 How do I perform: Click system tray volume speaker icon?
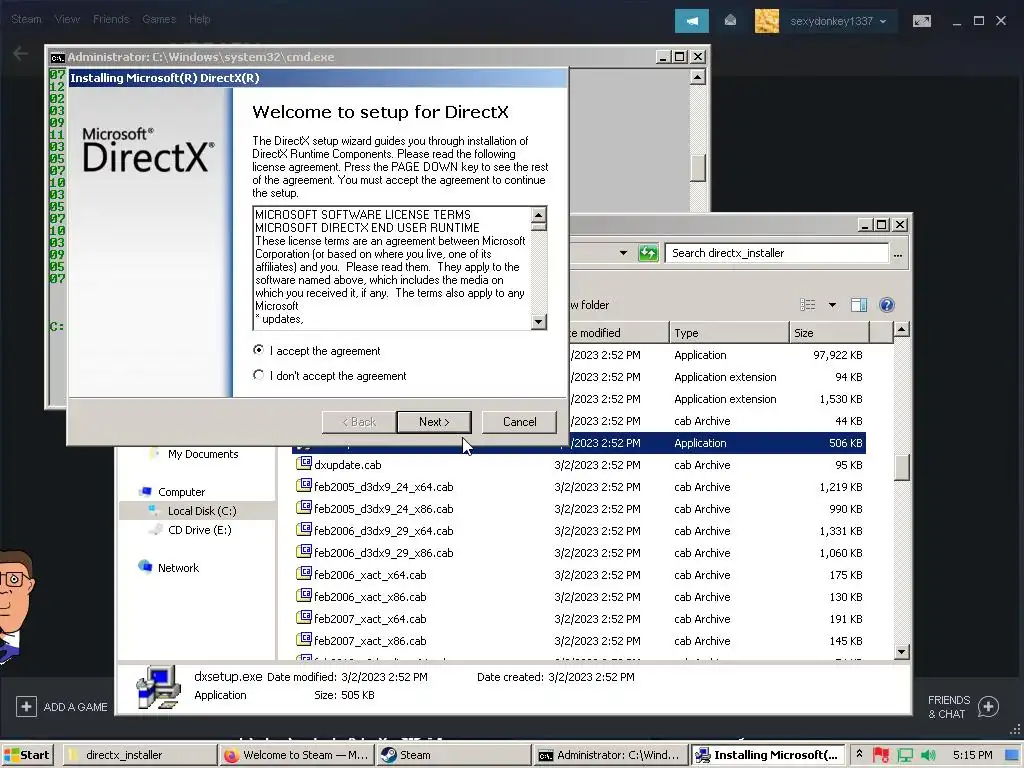point(929,755)
